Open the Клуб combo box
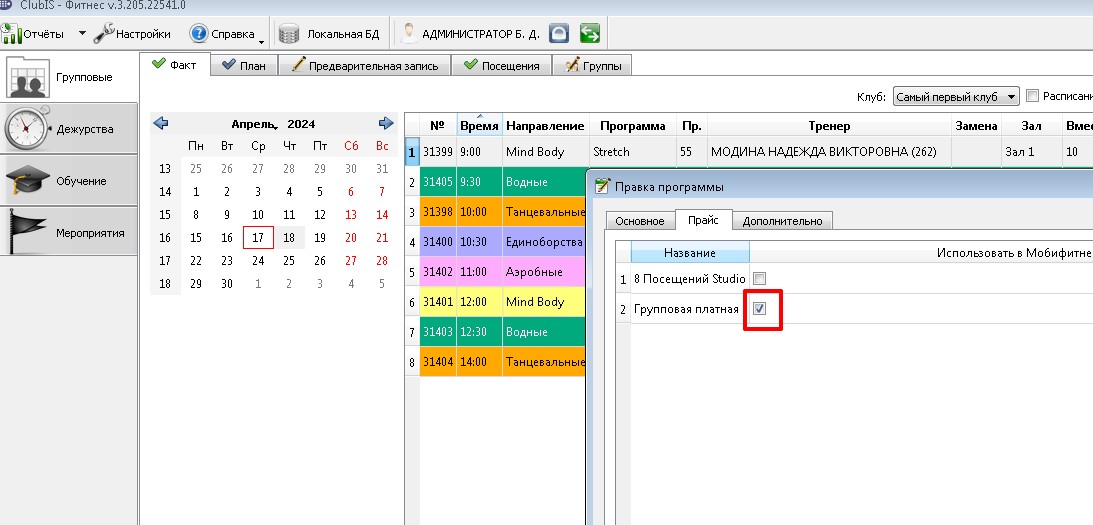This screenshot has width=1093, height=525. [x=956, y=96]
